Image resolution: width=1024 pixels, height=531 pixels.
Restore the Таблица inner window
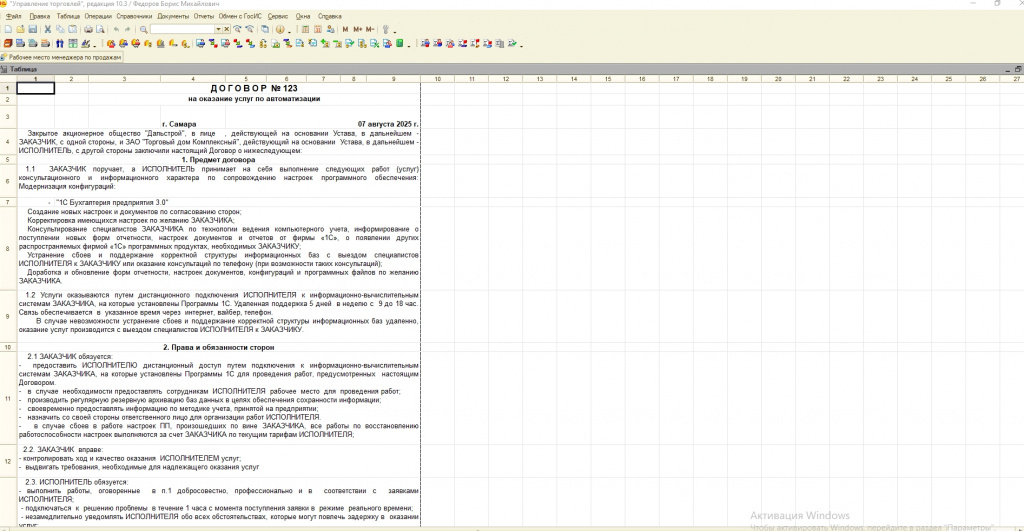[1017, 69]
